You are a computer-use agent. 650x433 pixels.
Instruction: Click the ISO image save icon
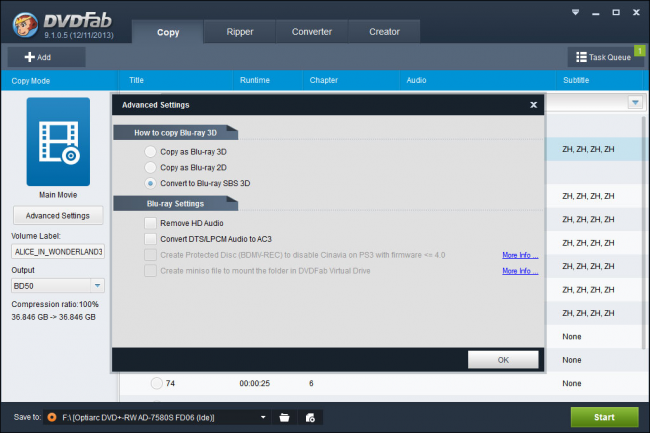pos(310,417)
